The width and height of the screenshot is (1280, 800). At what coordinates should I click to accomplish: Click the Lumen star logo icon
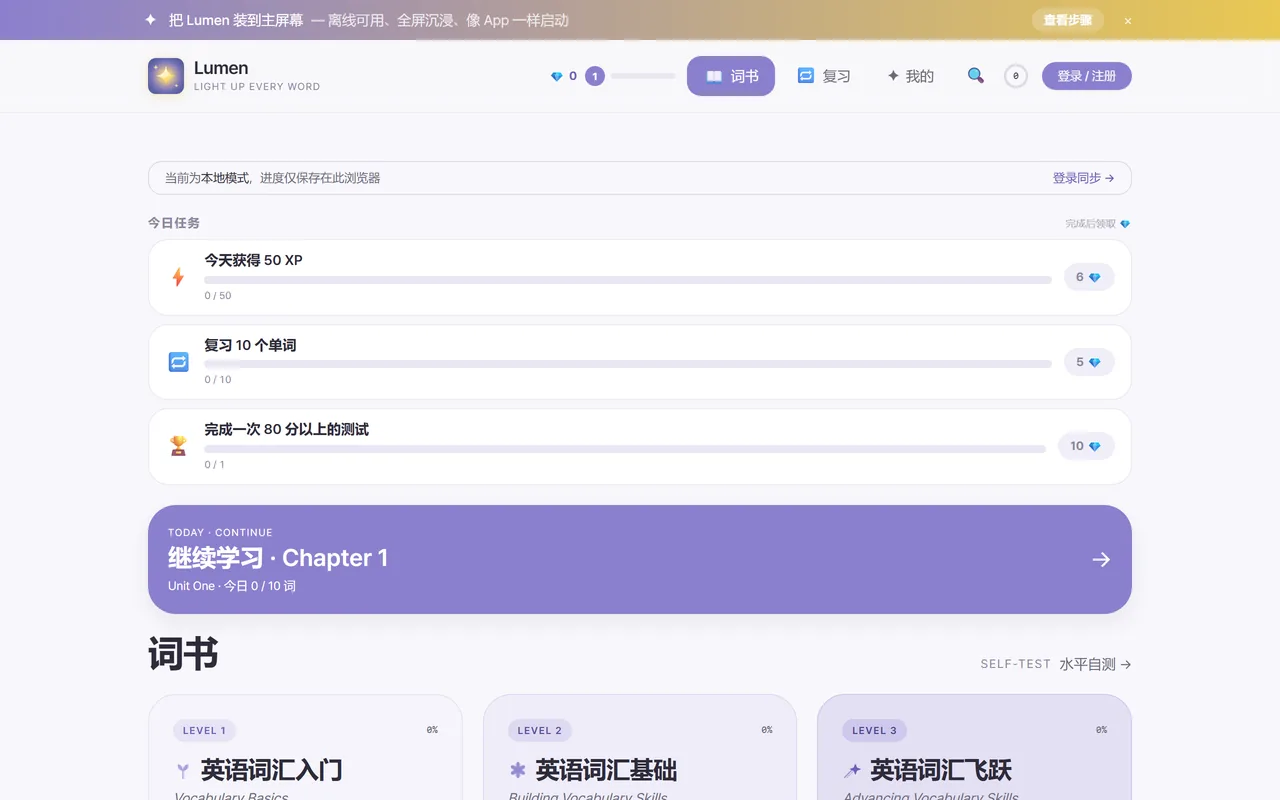tap(166, 76)
